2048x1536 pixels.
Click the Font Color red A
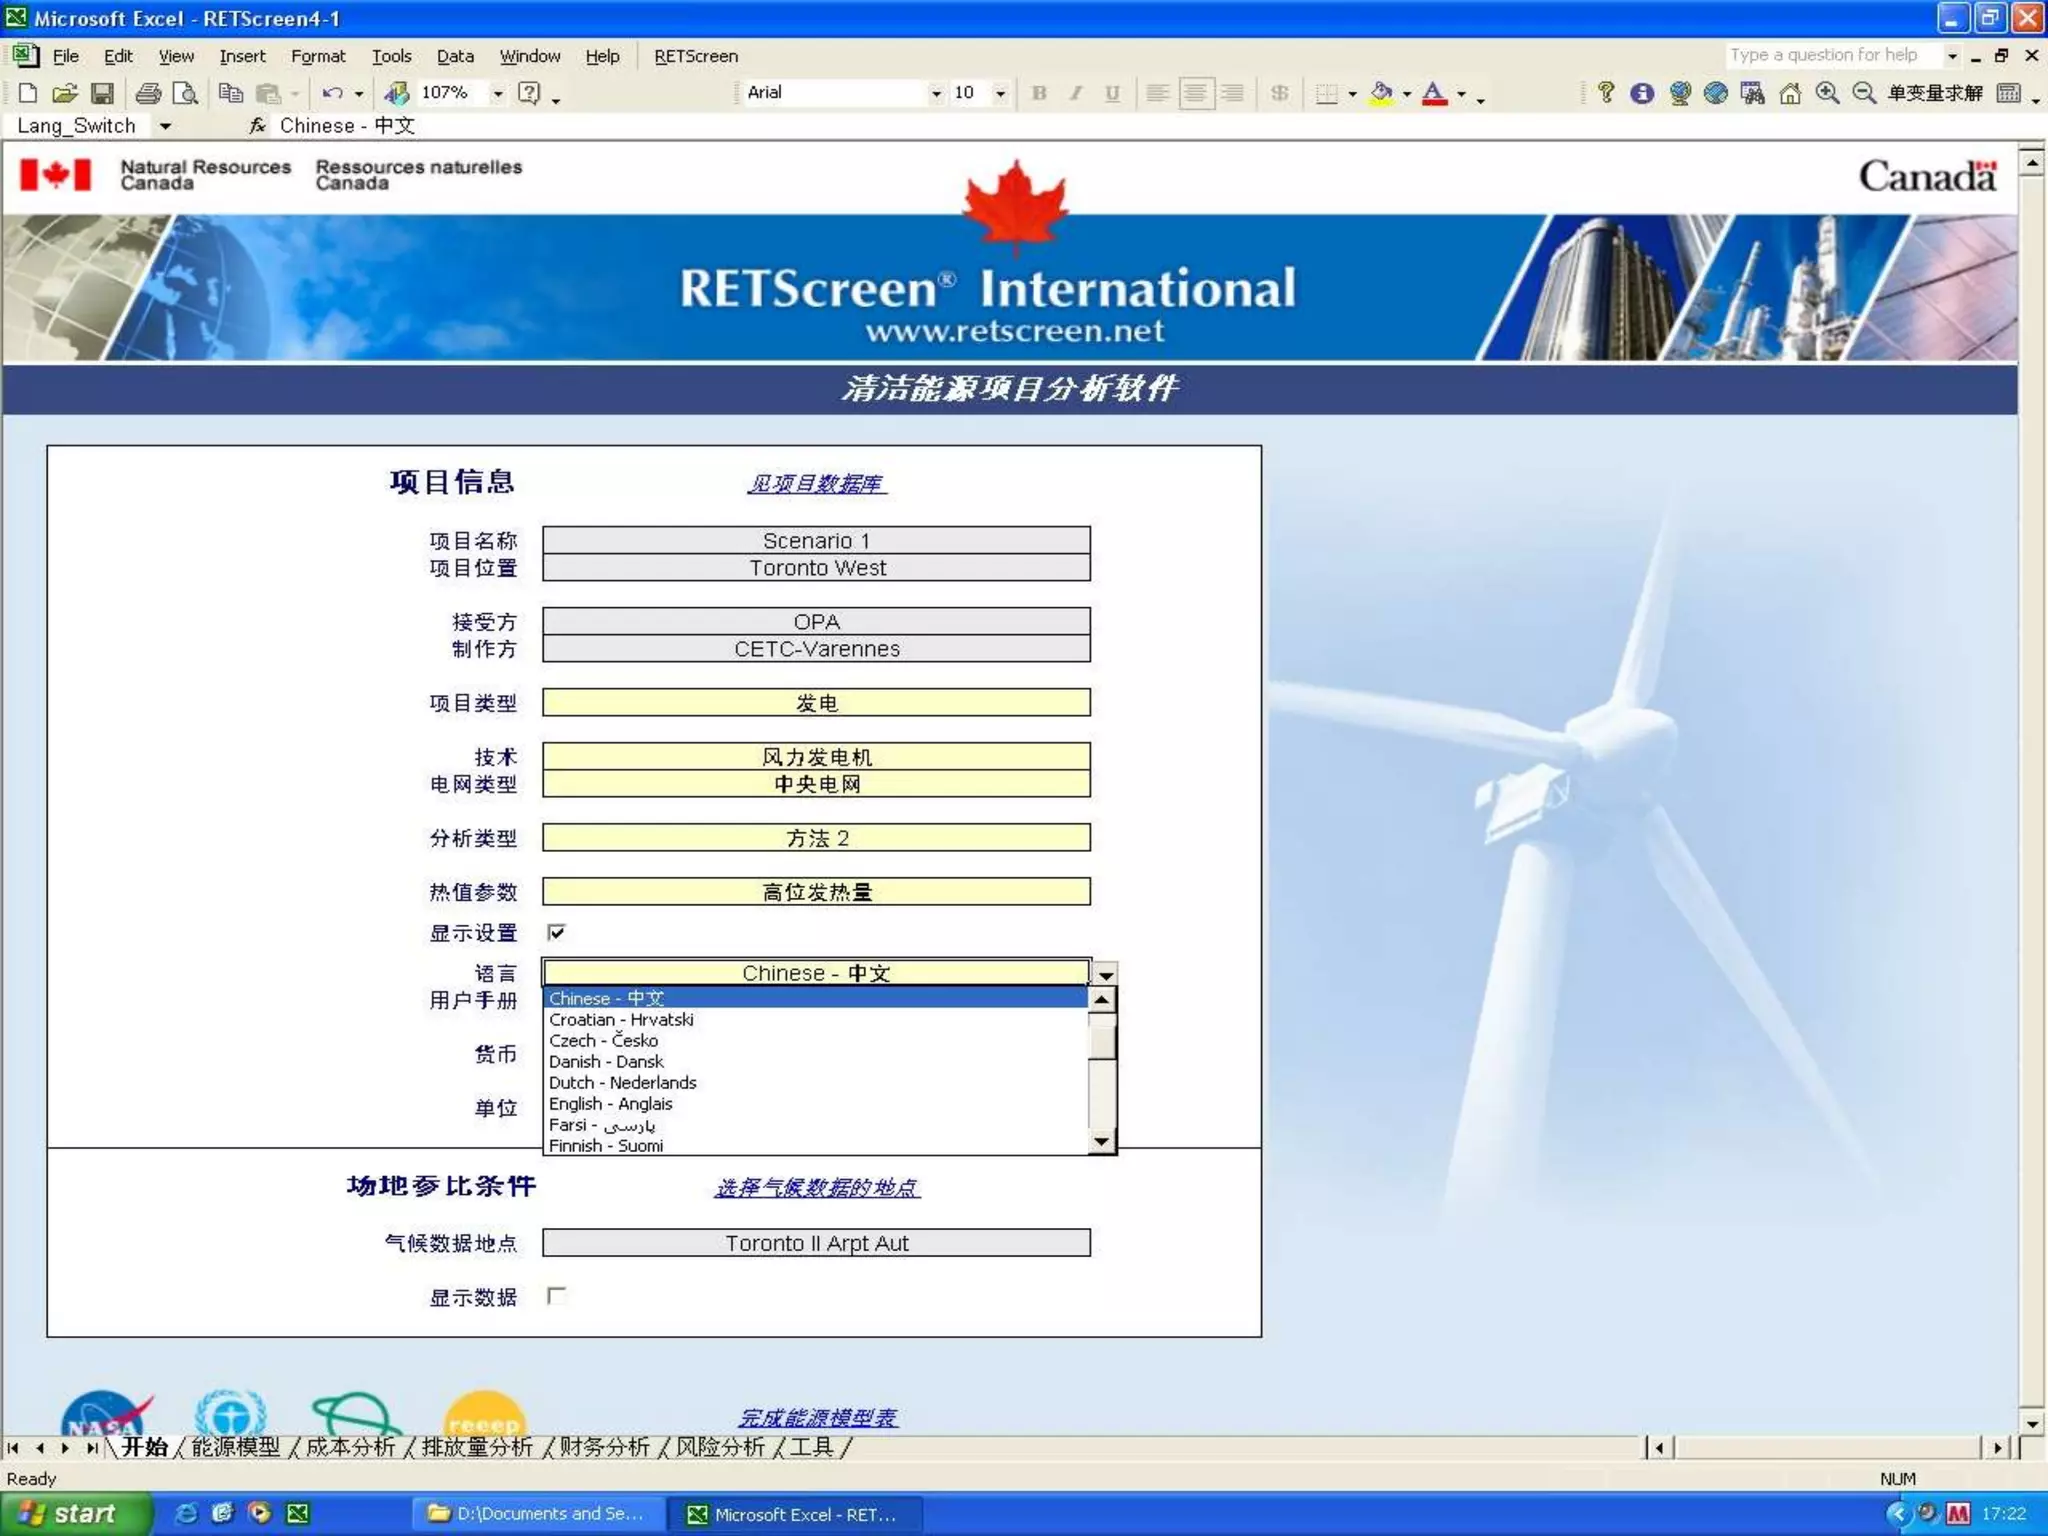1434,93
